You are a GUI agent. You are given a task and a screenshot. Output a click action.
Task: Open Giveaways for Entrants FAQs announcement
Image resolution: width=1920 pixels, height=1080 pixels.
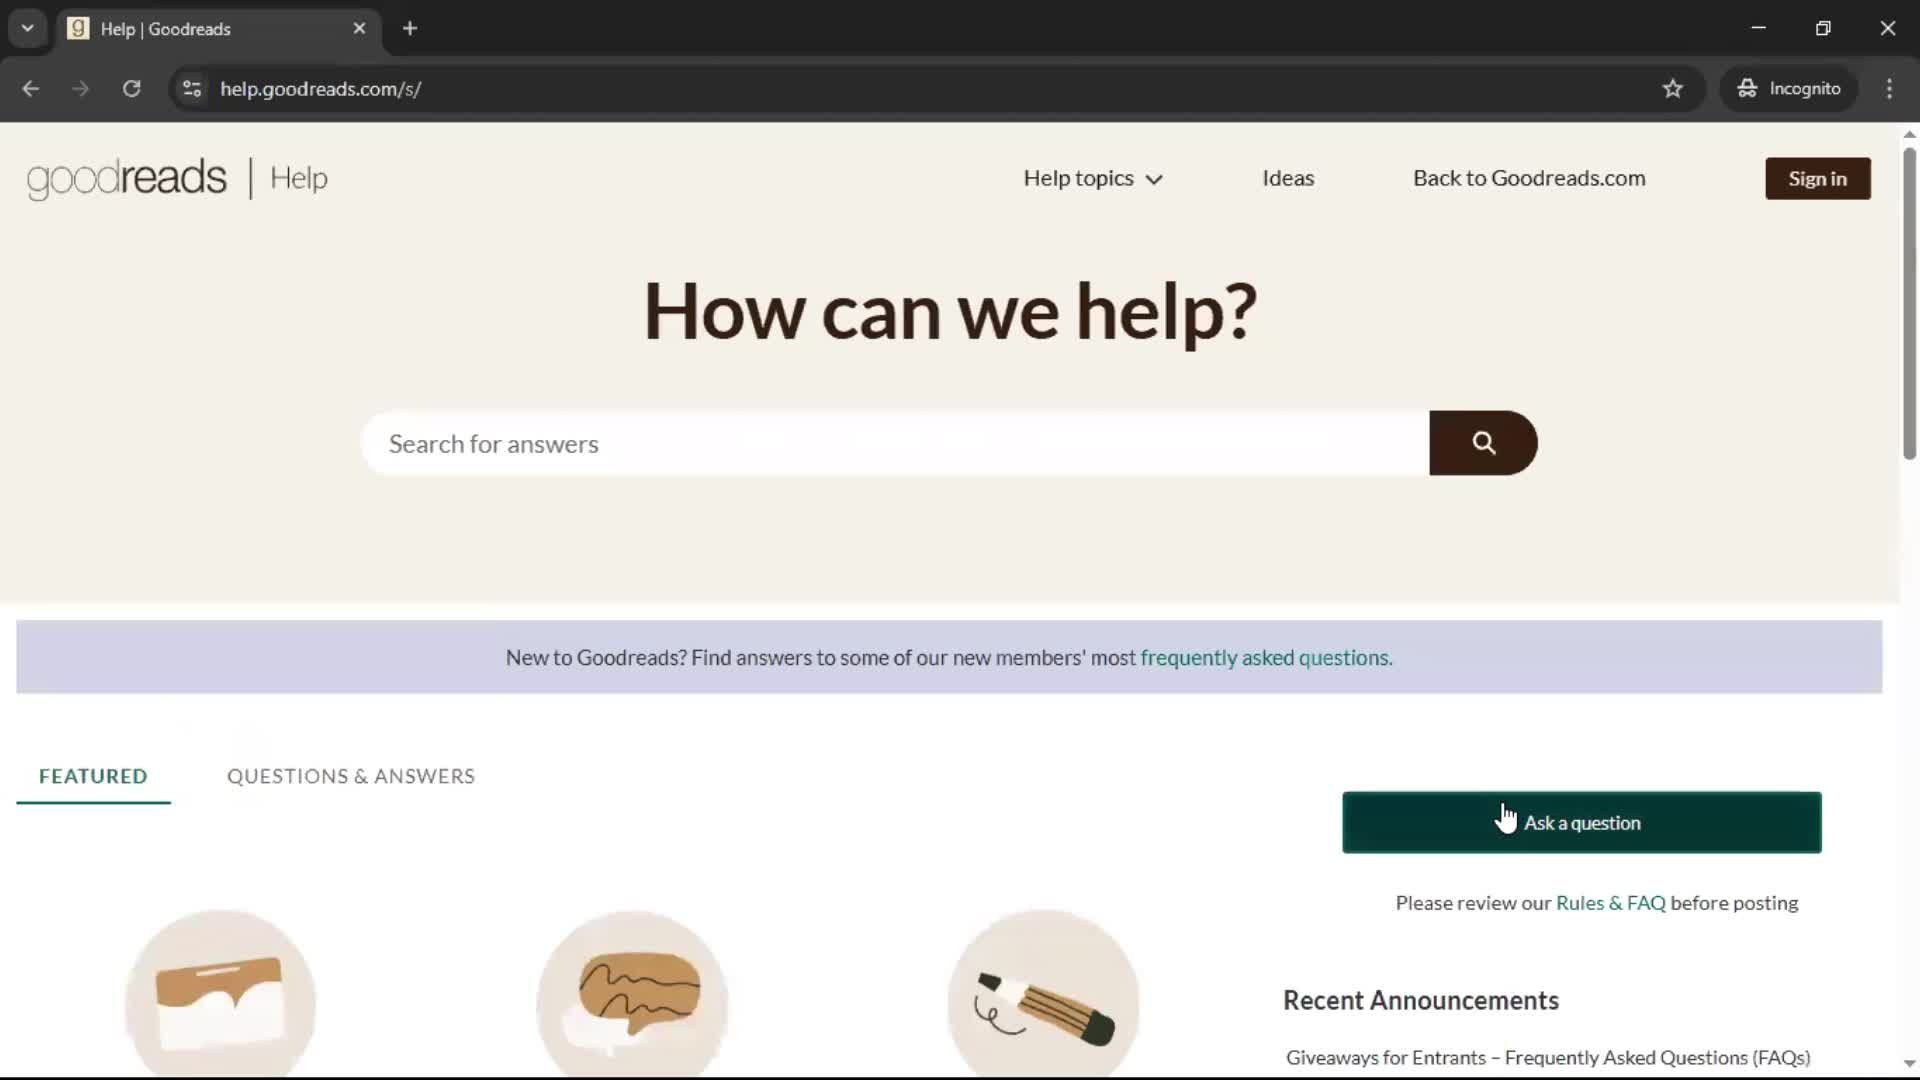pos(1548,1058)
